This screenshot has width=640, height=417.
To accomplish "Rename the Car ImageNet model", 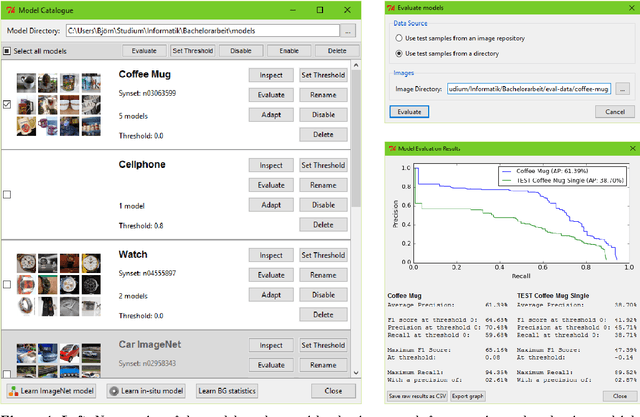I will coord(323,365).
